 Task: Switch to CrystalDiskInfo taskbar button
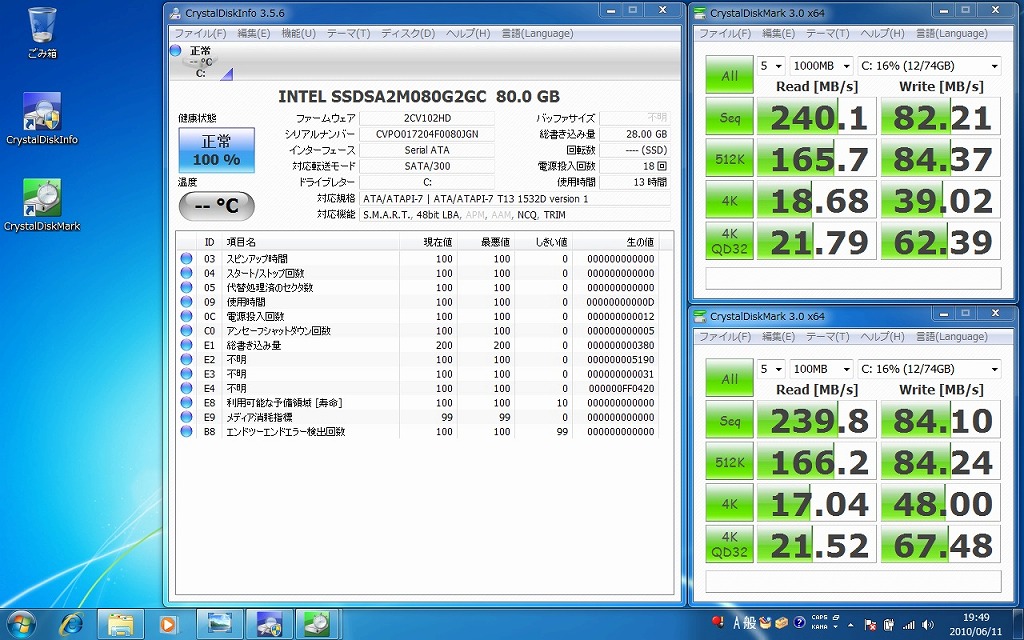click(269, 624)
